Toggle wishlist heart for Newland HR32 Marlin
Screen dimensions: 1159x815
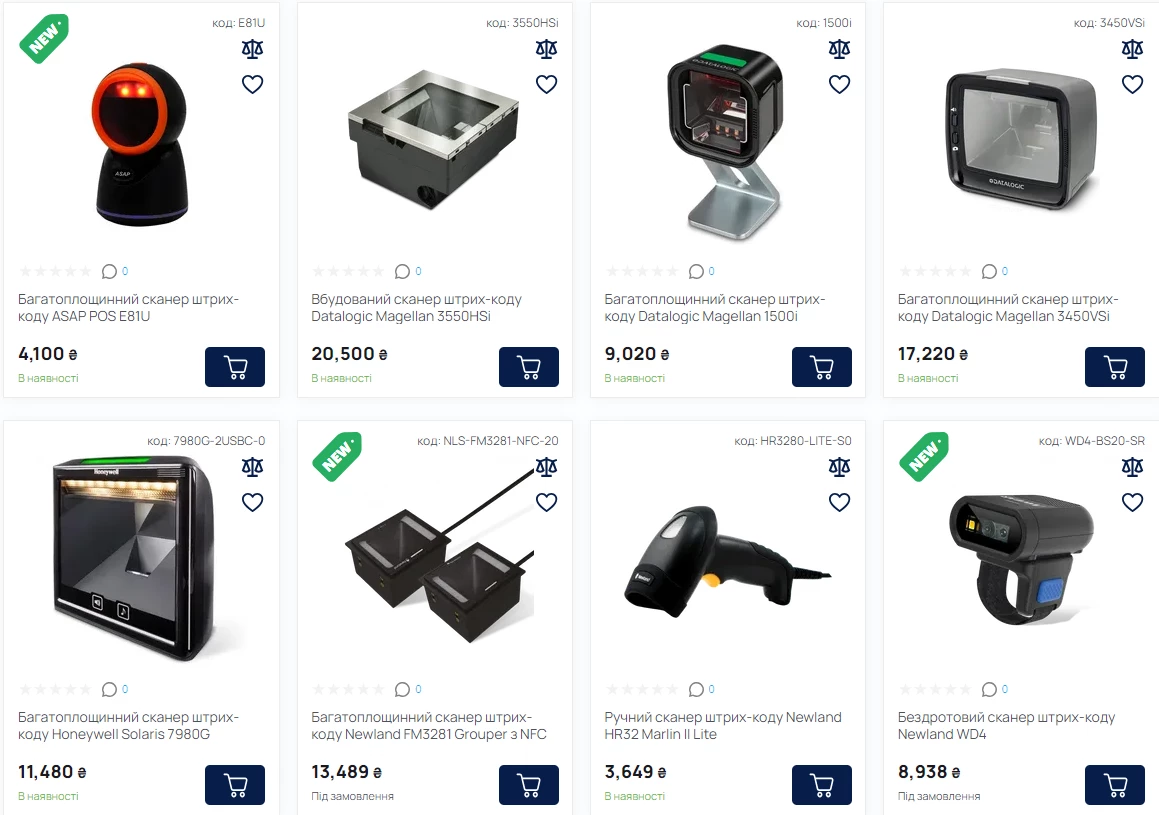pyautogui.click(x=839, y=502)
